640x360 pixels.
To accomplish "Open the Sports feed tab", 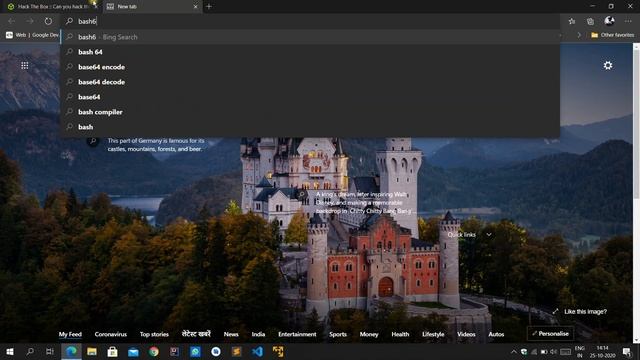I will tap(338, 334).
